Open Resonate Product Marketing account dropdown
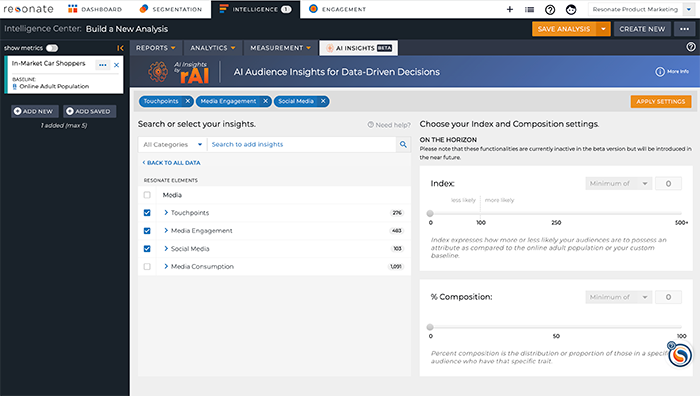 point(641,9)
